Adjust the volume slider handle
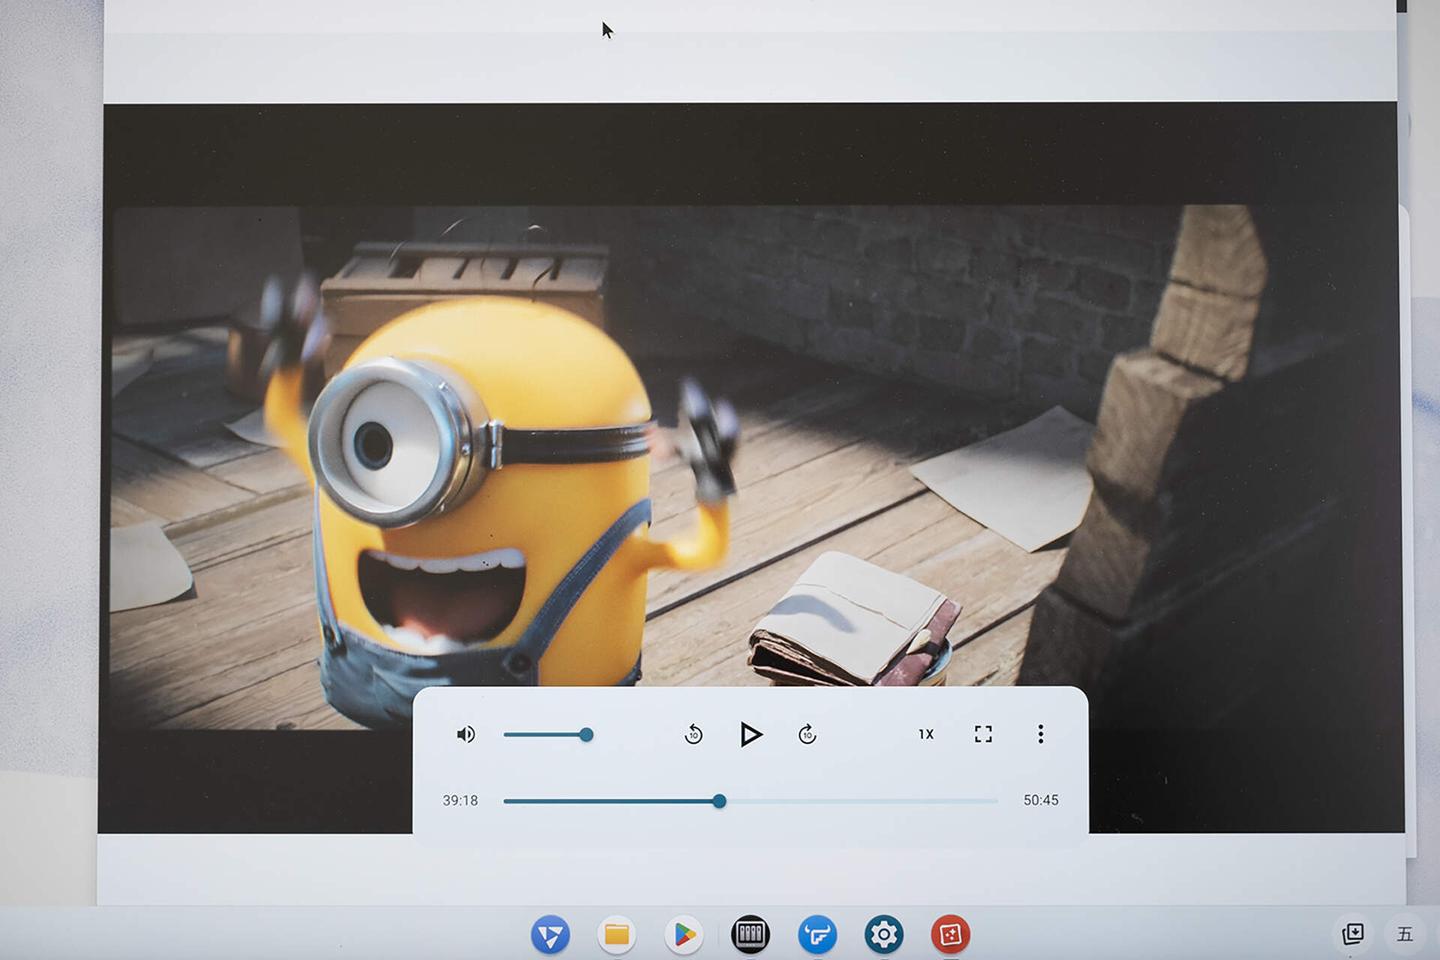 pyautogui.click(x=586, y=735)
